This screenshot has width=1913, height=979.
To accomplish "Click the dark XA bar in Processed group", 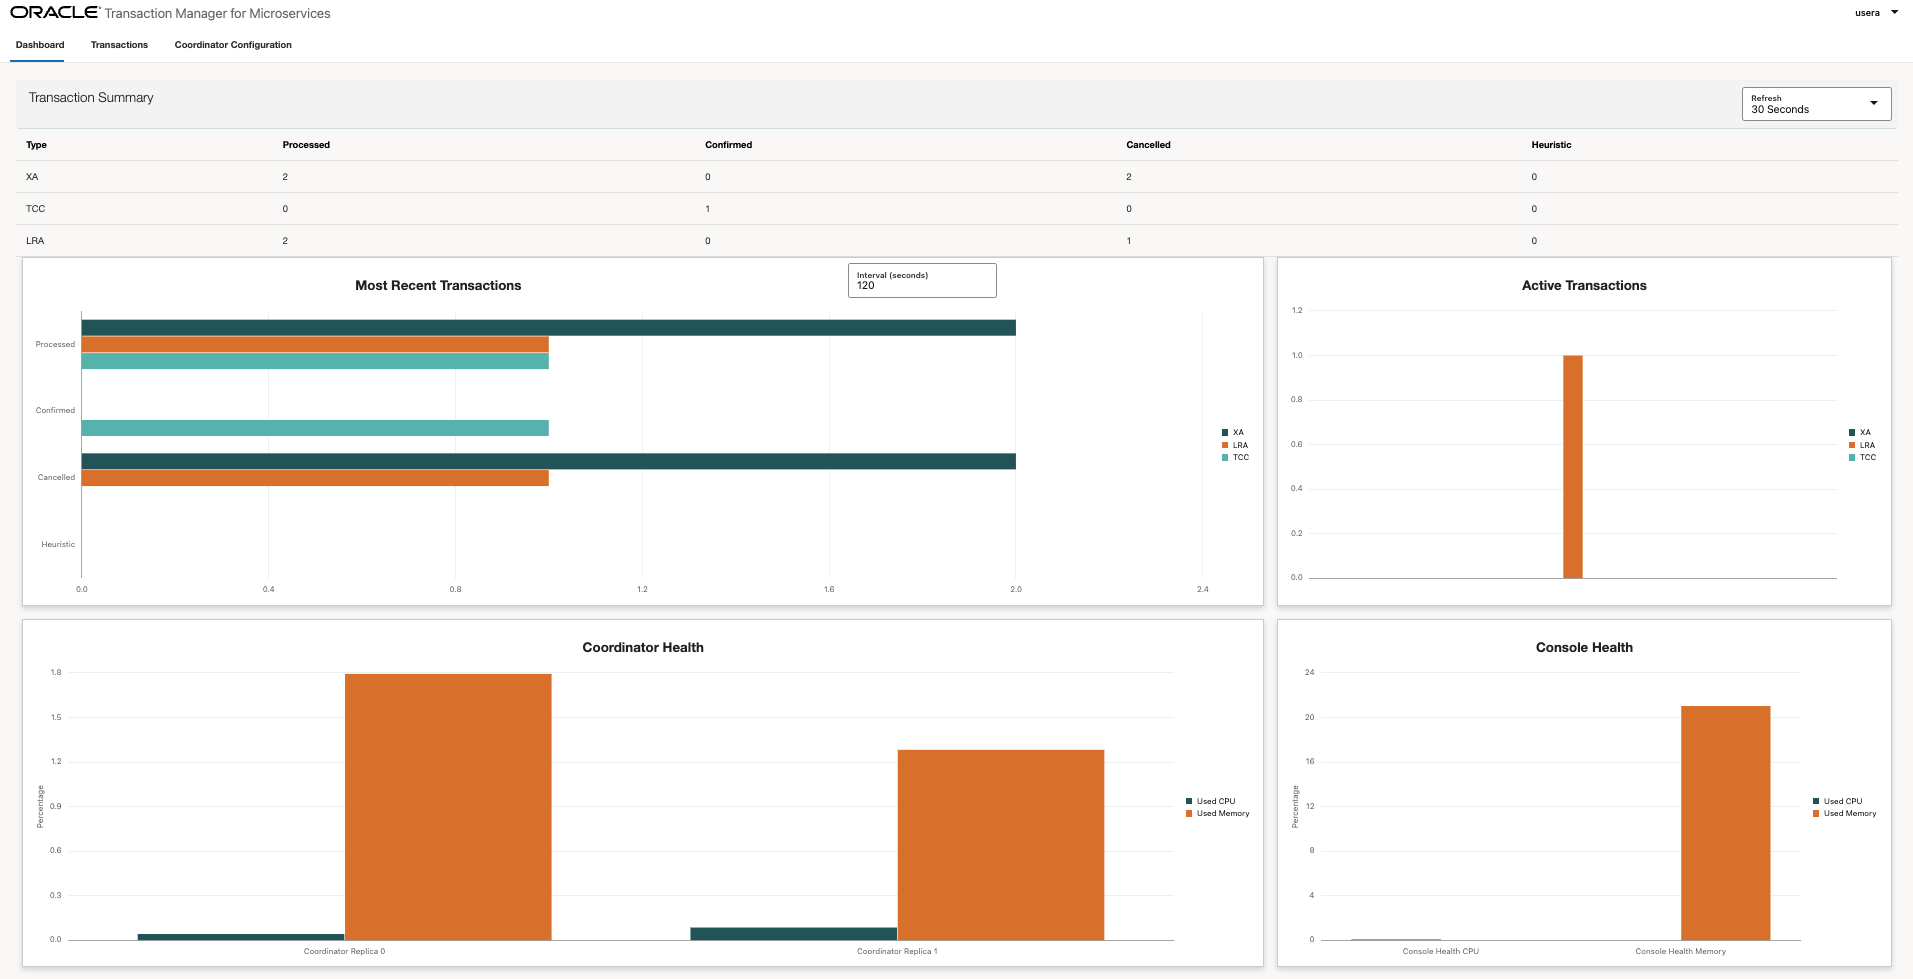I will click(x=549, y=328).
